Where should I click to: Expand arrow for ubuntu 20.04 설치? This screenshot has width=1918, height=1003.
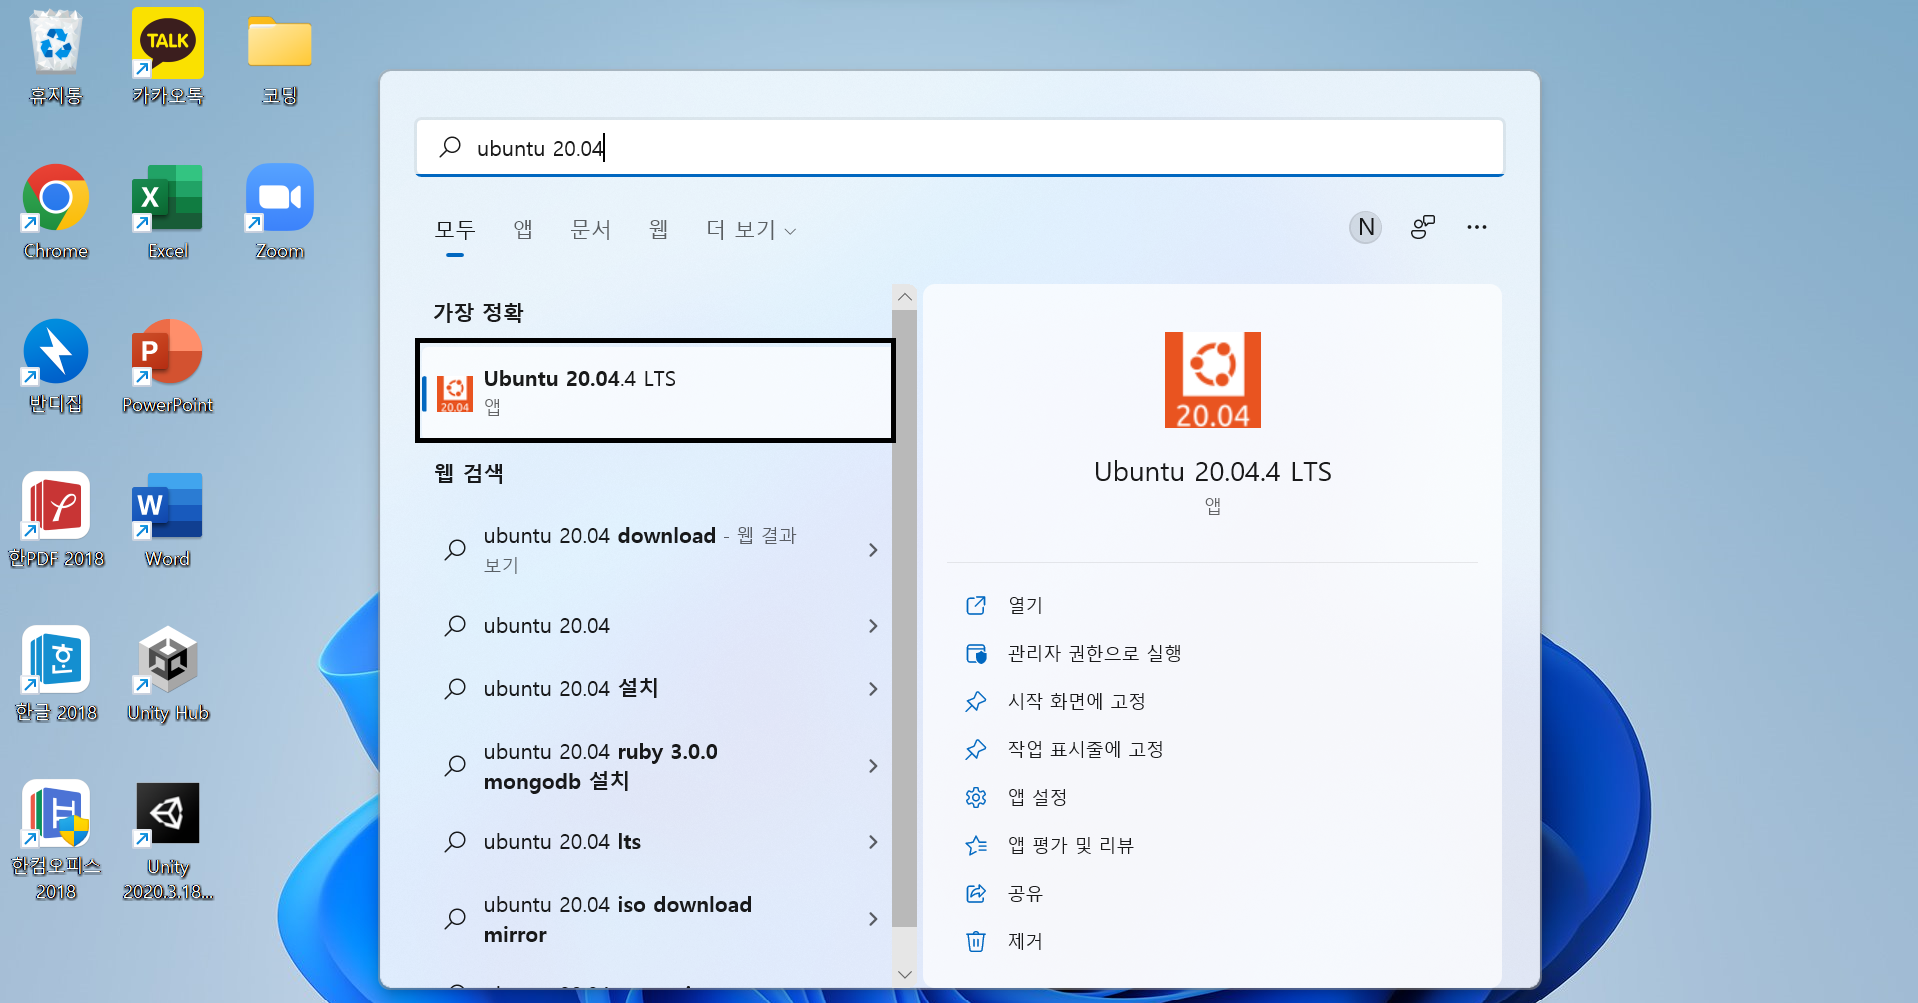pos(873,689)
